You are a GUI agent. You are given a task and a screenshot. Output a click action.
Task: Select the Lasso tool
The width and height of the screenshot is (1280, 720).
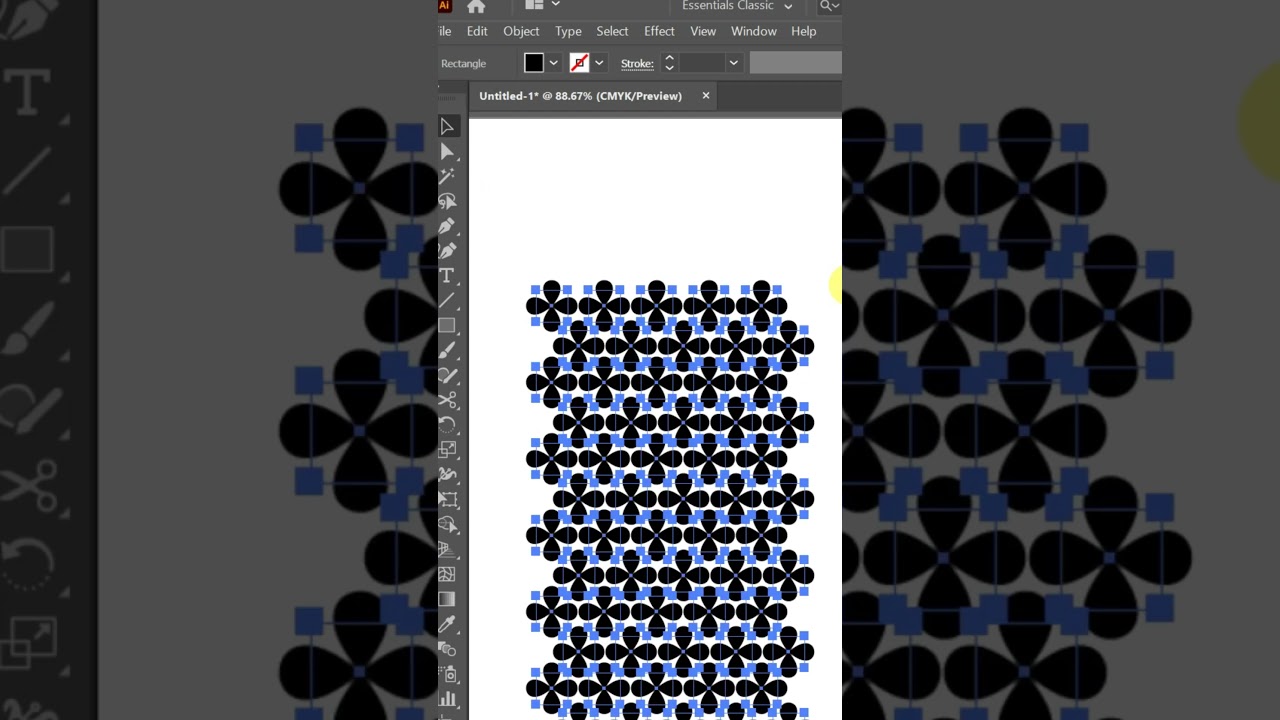click(x=447, y=201)
